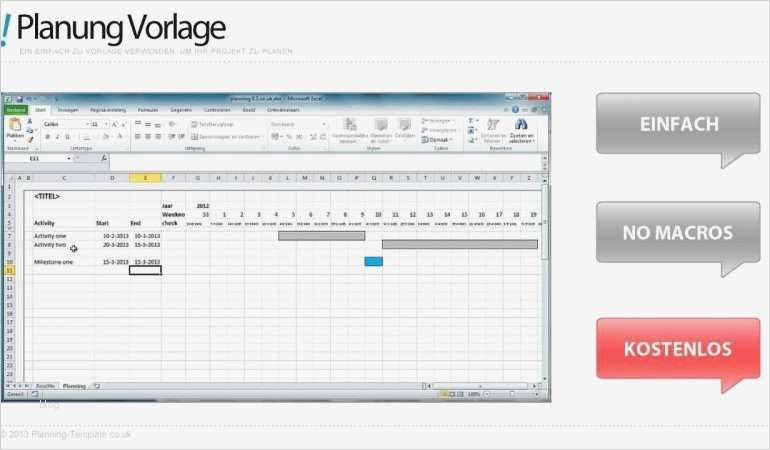The image size is (770, 450).
Task: Toggle bold formatting in the ribbon
Action: pyautogui.click(x=48, y=137)
